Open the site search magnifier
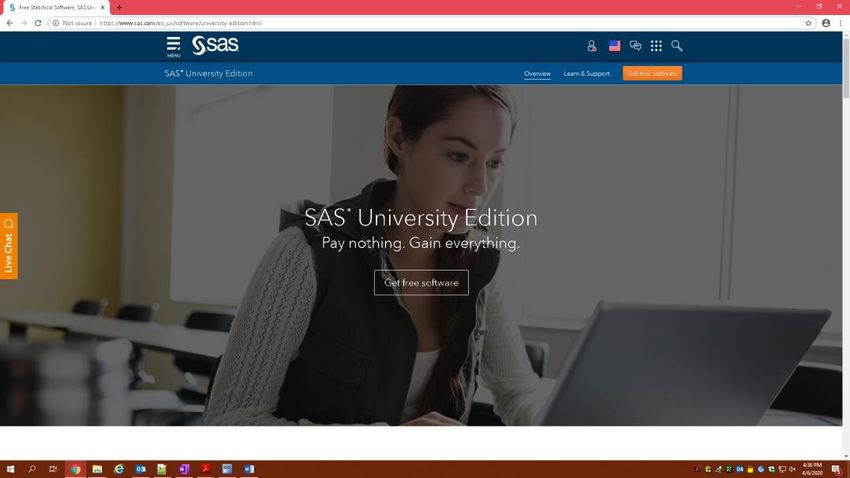 [x=677, y=46]
